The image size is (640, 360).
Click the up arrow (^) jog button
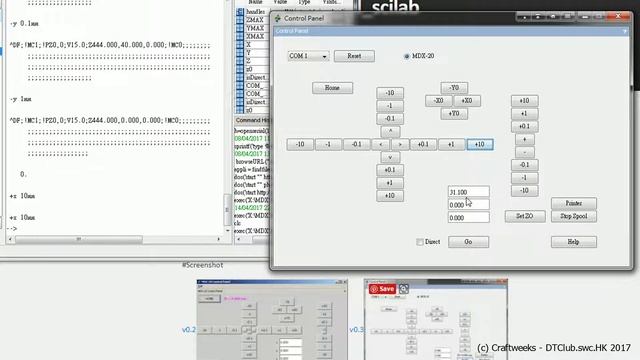point(390,131)
